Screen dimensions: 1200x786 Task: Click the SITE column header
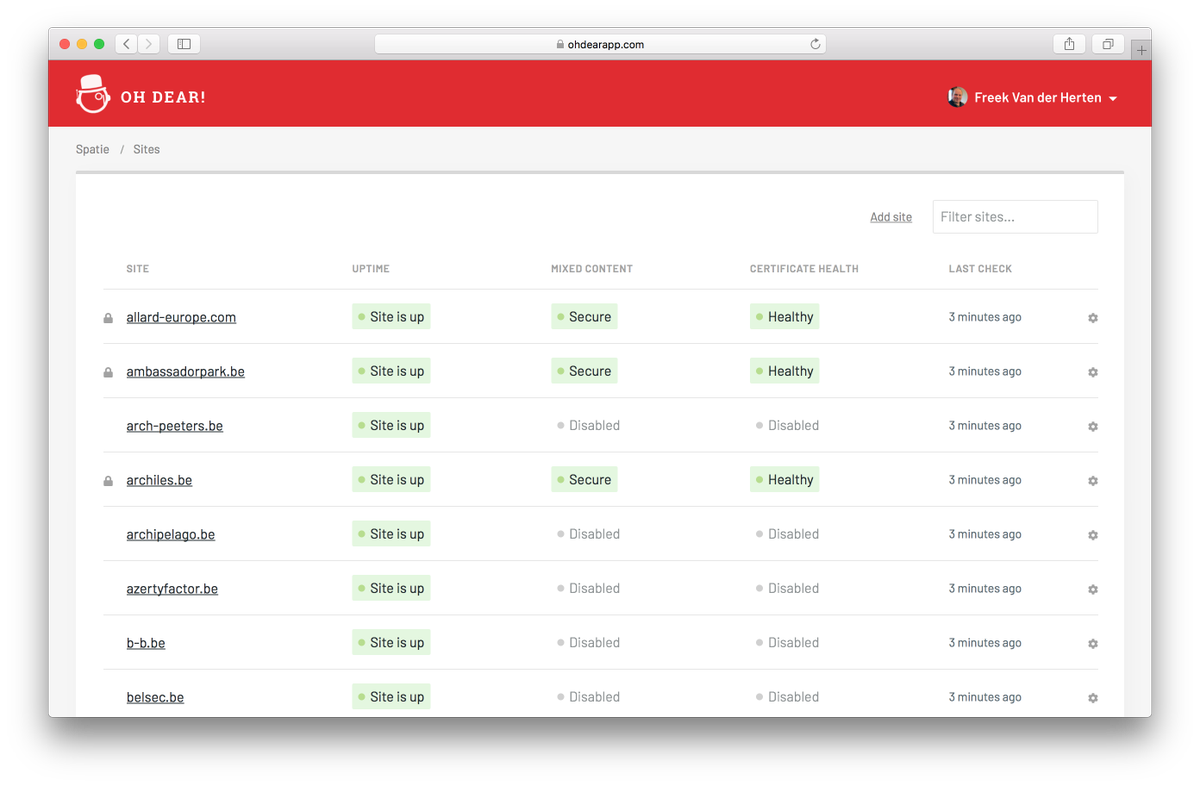click(x=137, y=269)
